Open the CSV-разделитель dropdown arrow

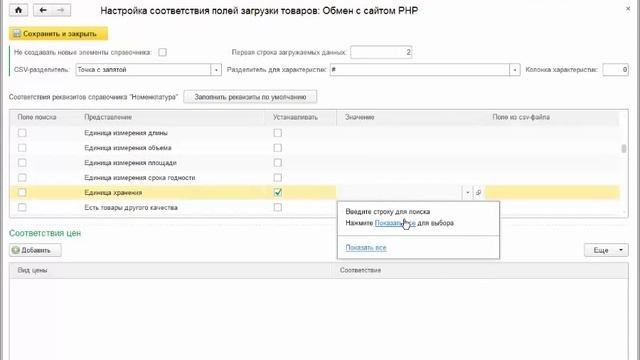216,70
